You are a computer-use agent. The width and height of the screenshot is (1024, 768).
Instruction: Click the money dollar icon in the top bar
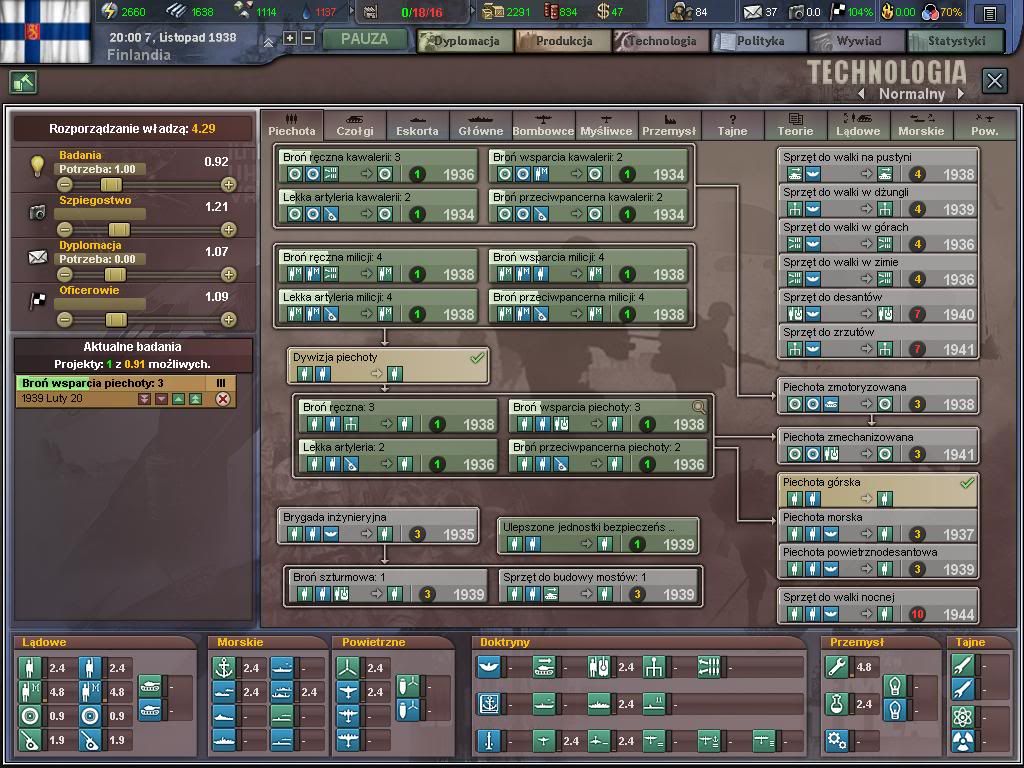pos(602,11)
